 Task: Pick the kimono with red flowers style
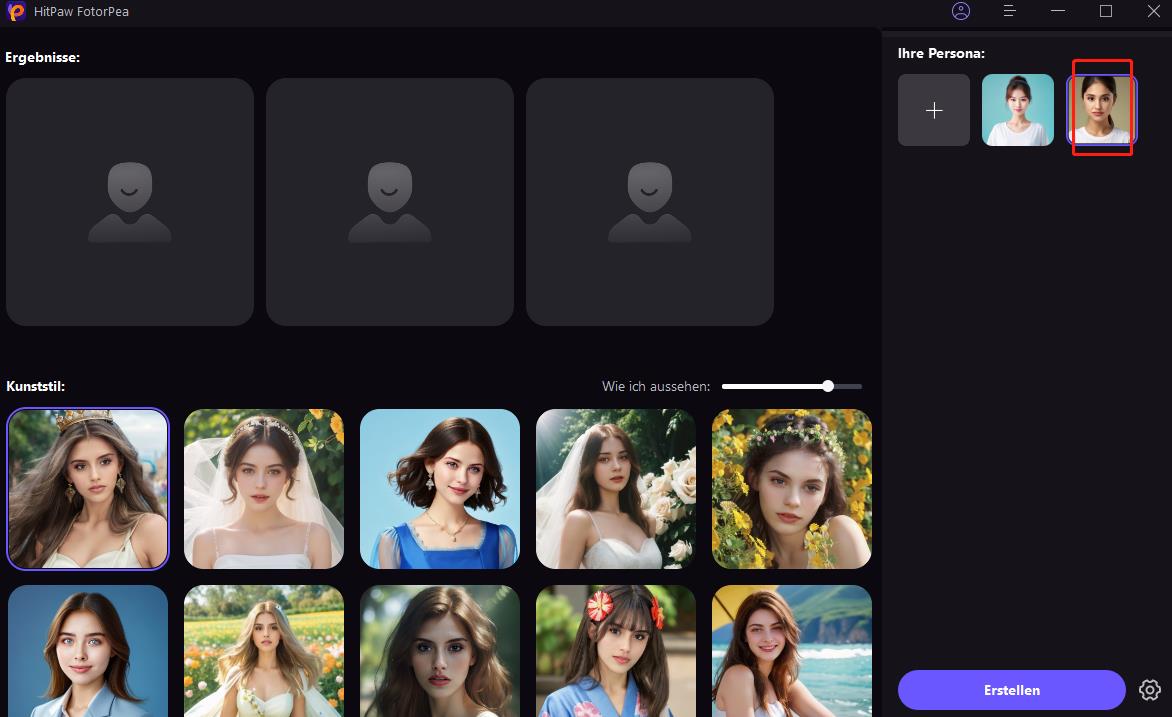pyautogui.click(x=616, y=650)
